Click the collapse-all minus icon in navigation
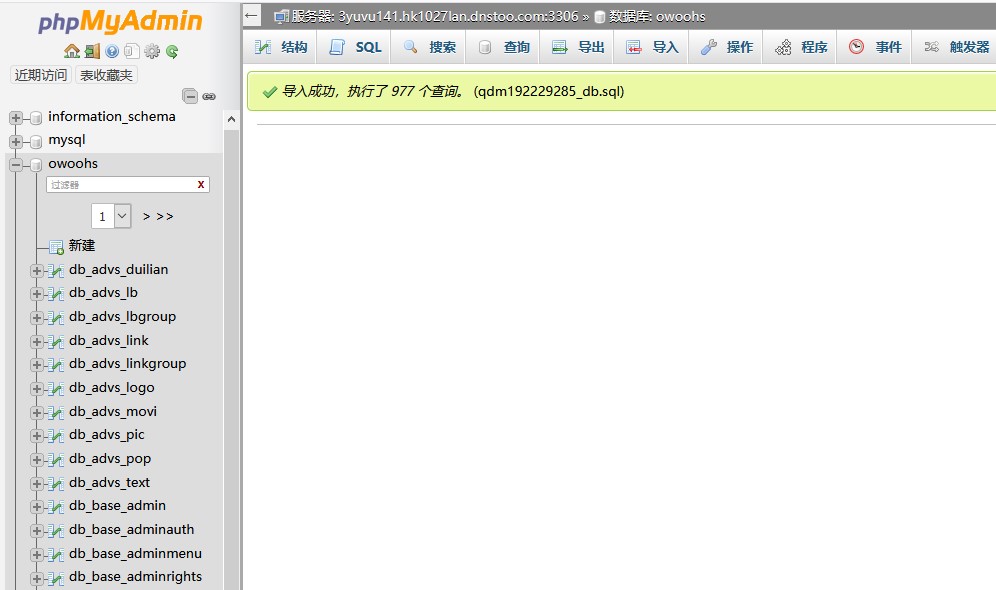This screenshot has height=590, width=996. [x=190, y=96]
